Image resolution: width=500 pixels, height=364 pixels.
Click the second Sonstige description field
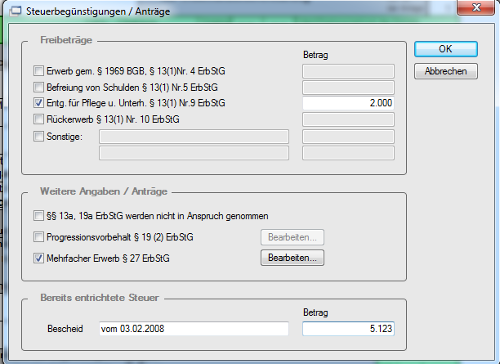tap(194, 153)
